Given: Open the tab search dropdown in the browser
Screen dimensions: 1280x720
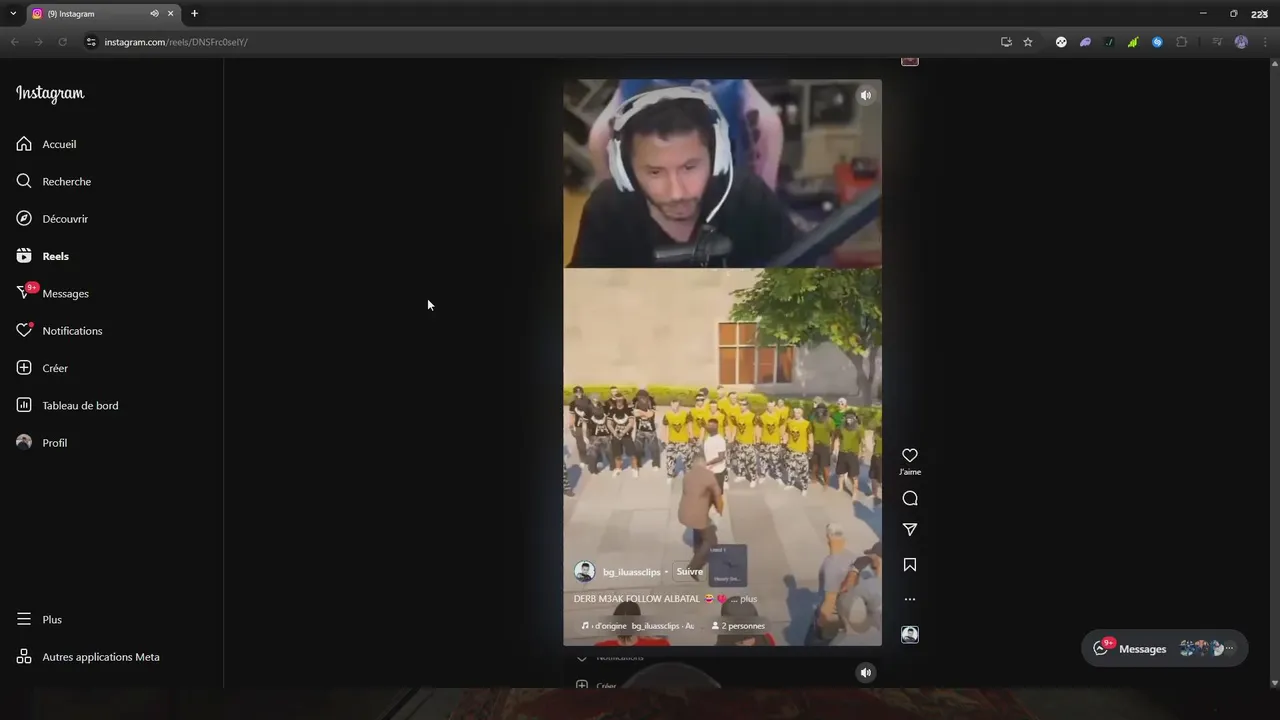Looking at the screenshot, I should pos(13,13).
